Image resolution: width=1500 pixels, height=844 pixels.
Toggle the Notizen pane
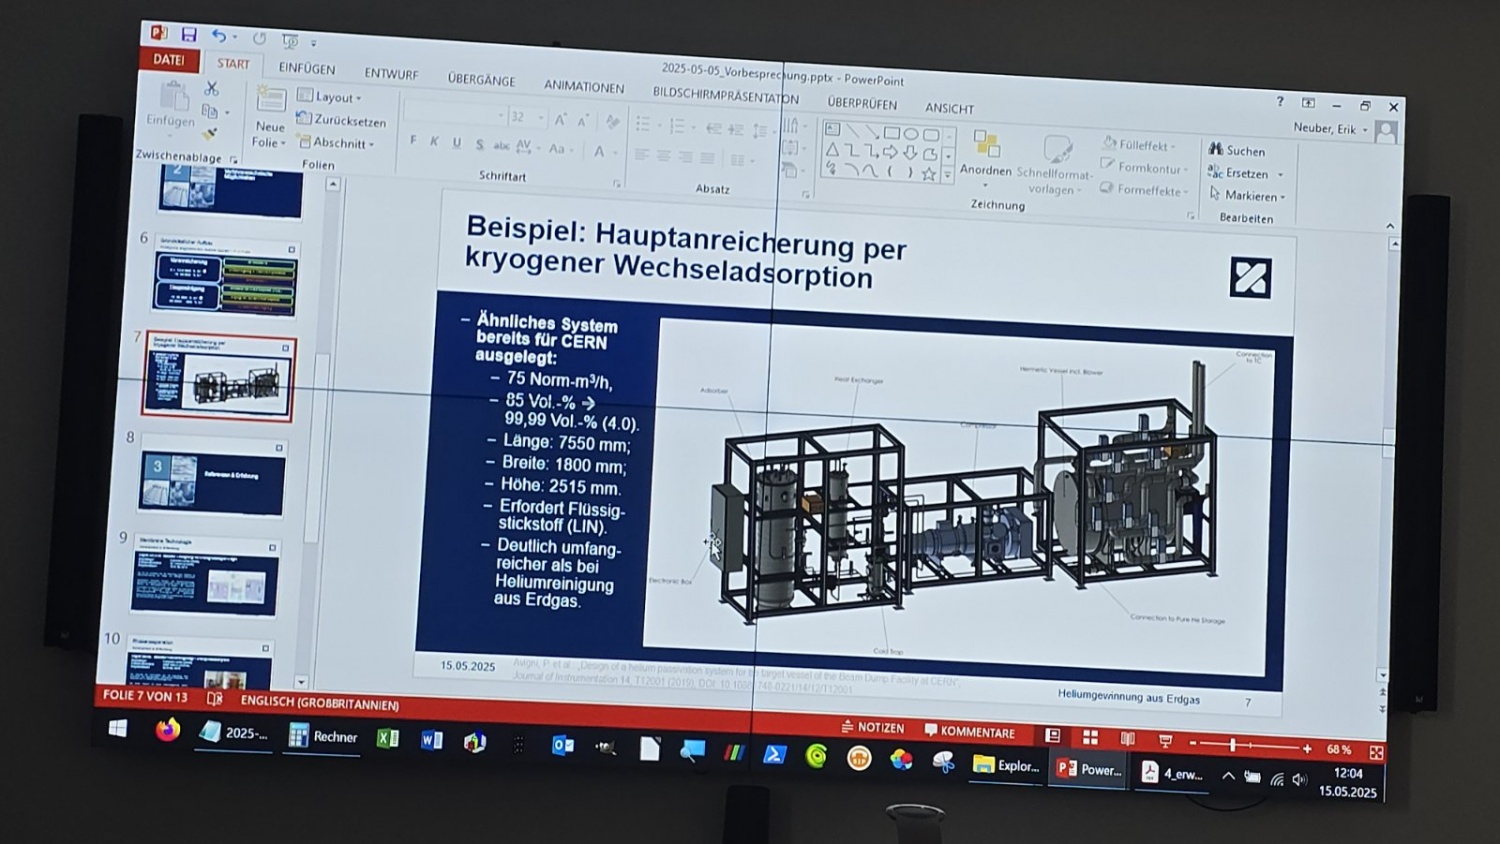(x=873, y=728)
